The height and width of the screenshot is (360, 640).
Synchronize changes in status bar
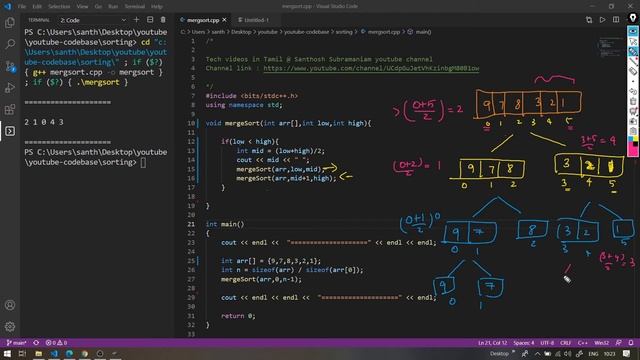pyautogui.click(x=36, y=342)
